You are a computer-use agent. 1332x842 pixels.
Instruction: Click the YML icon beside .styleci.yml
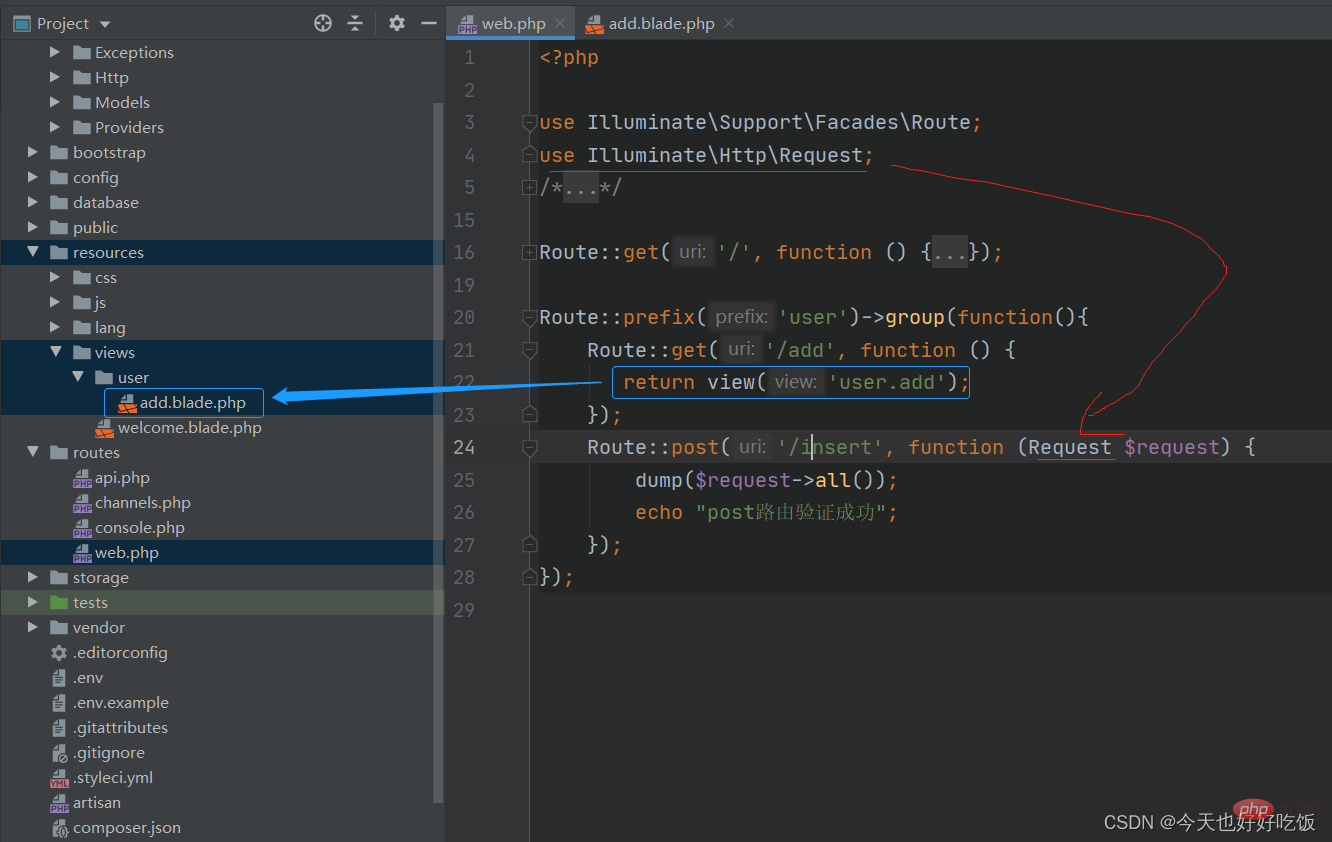59,778
